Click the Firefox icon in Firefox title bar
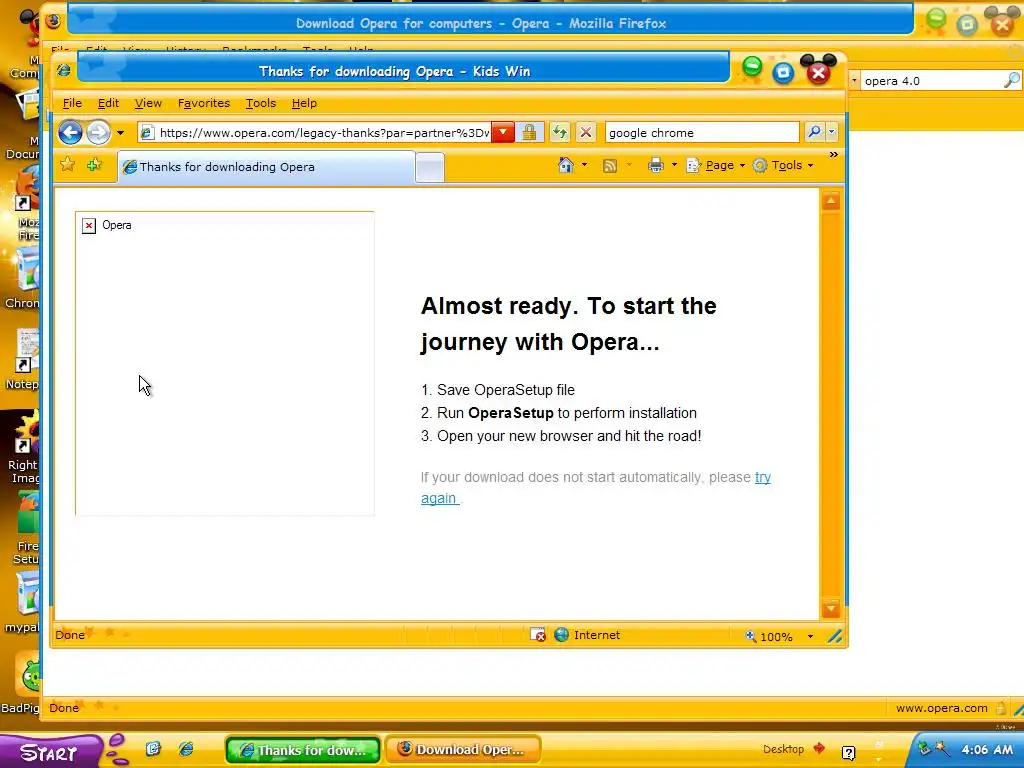The image size is (1024, 768). coord(54,22)
